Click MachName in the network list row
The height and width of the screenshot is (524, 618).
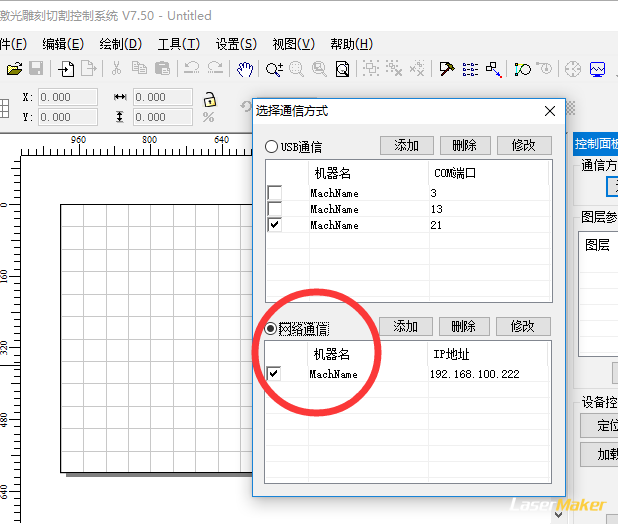[333, 374]
